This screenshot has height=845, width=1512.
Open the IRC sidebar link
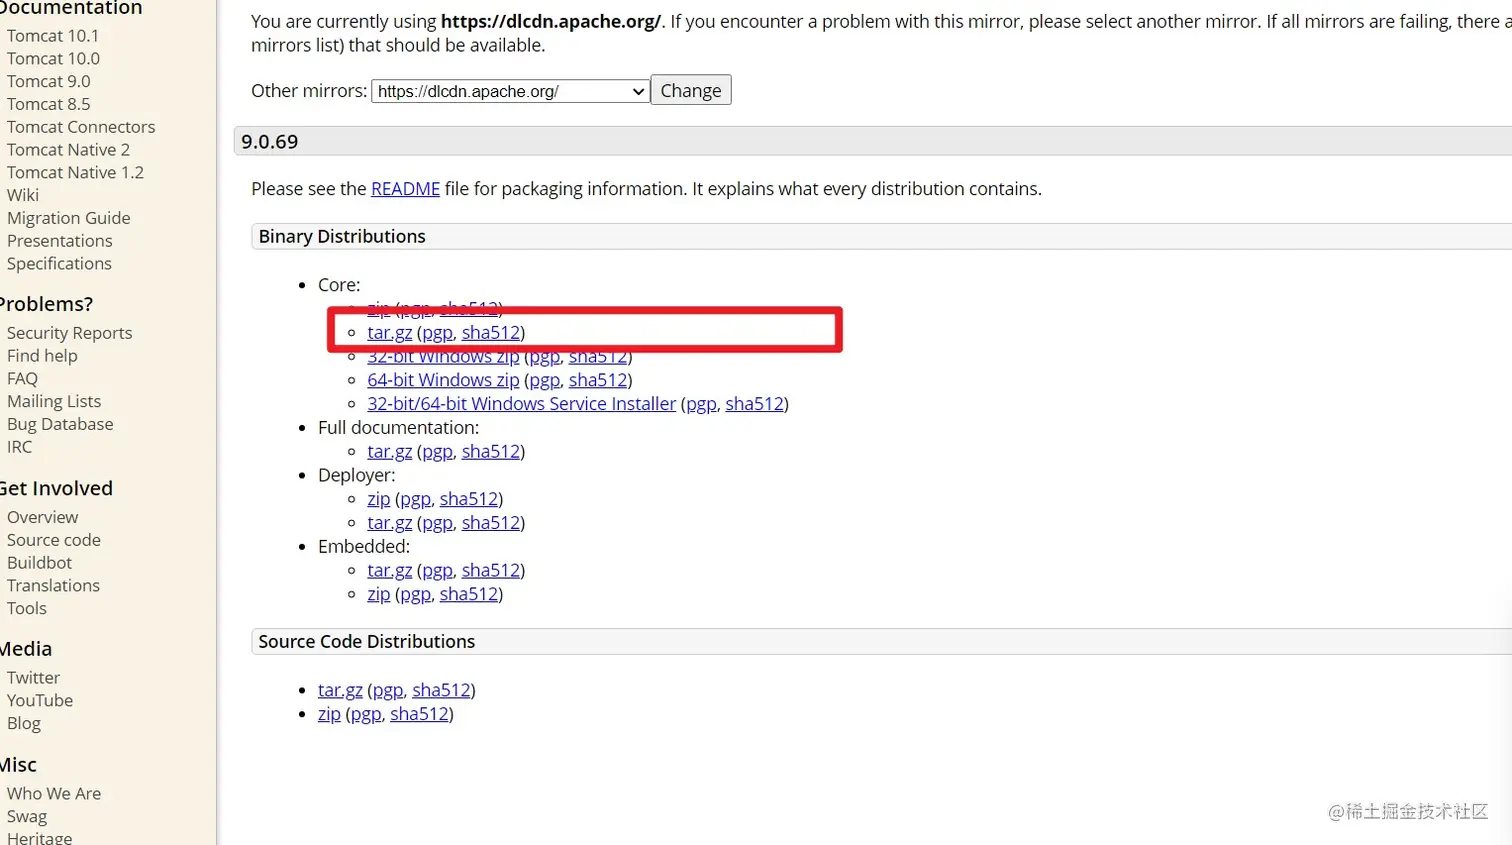click(x=19, y=447)
